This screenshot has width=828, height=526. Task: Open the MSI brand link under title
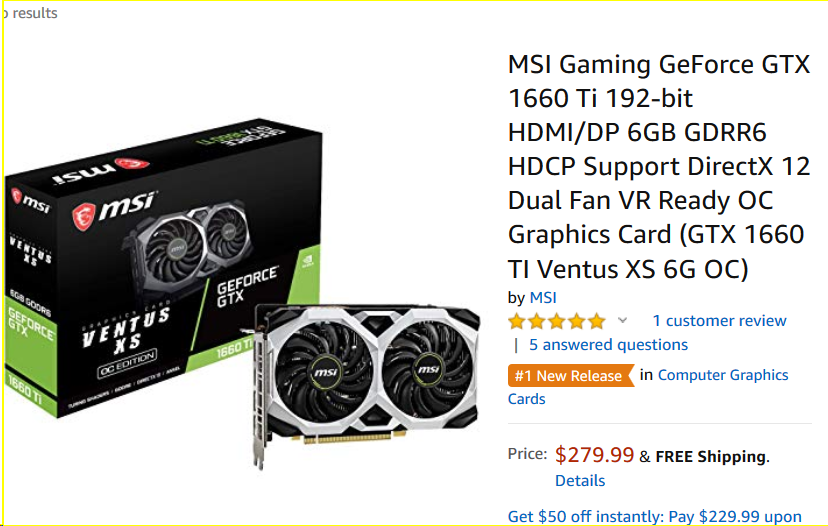[x=543, y=297]
